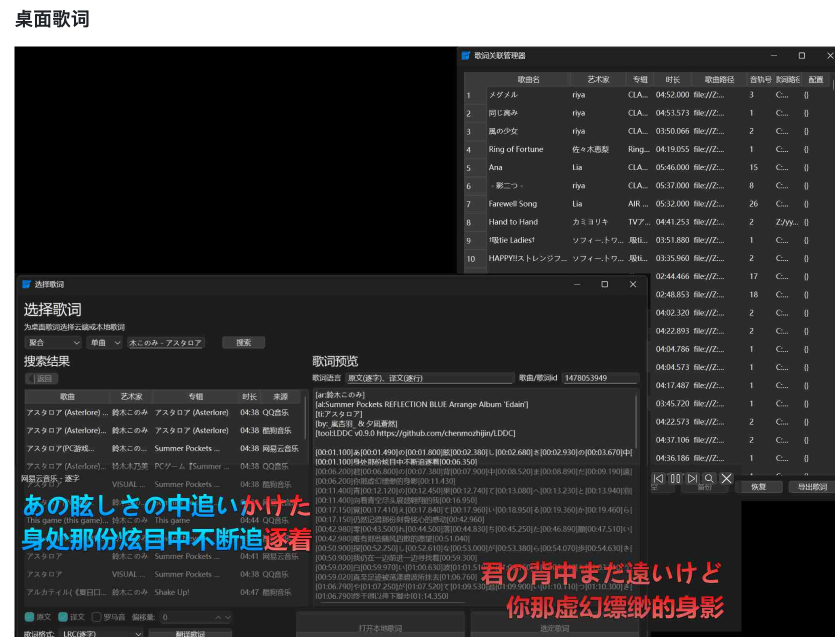Click the 搜索 button
Image resolution: width=835 pixels, height=637 pixels.
[243, 343]
